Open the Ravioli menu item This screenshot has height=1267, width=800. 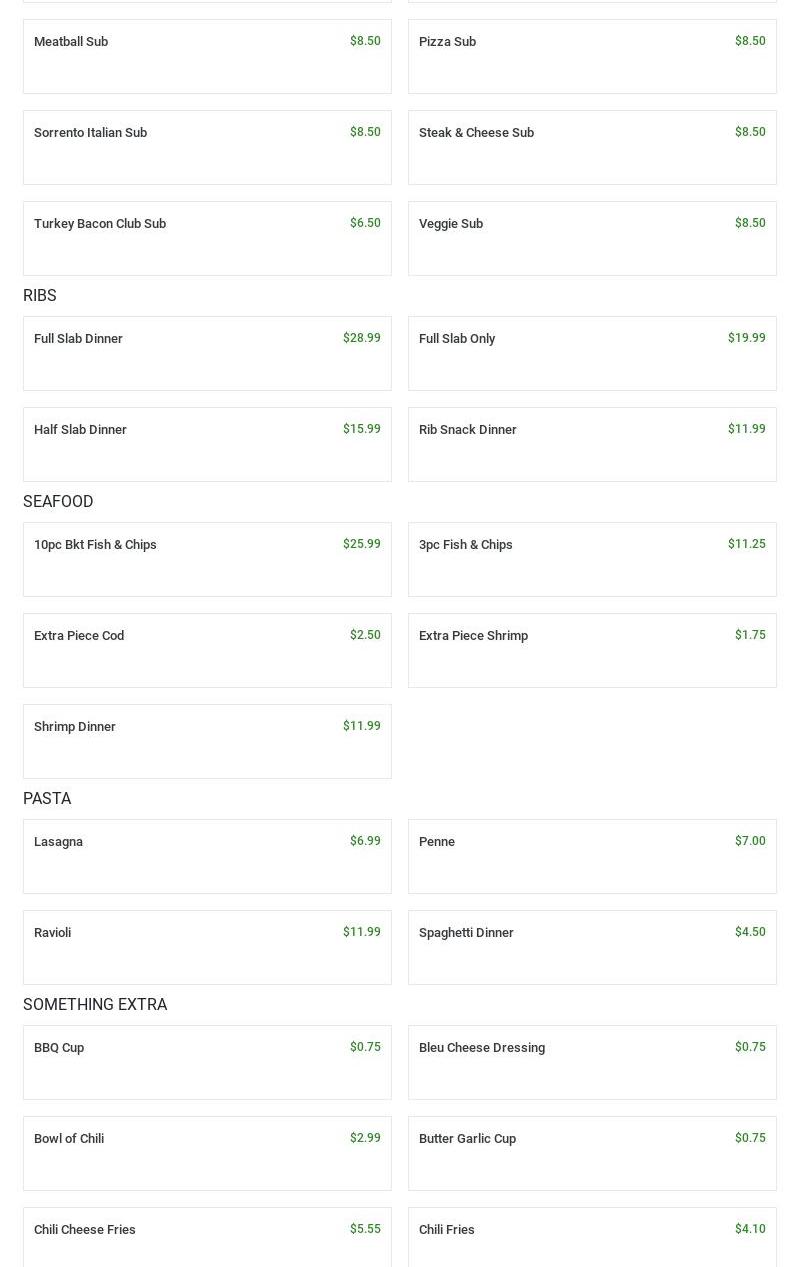(x=207, y=947)
